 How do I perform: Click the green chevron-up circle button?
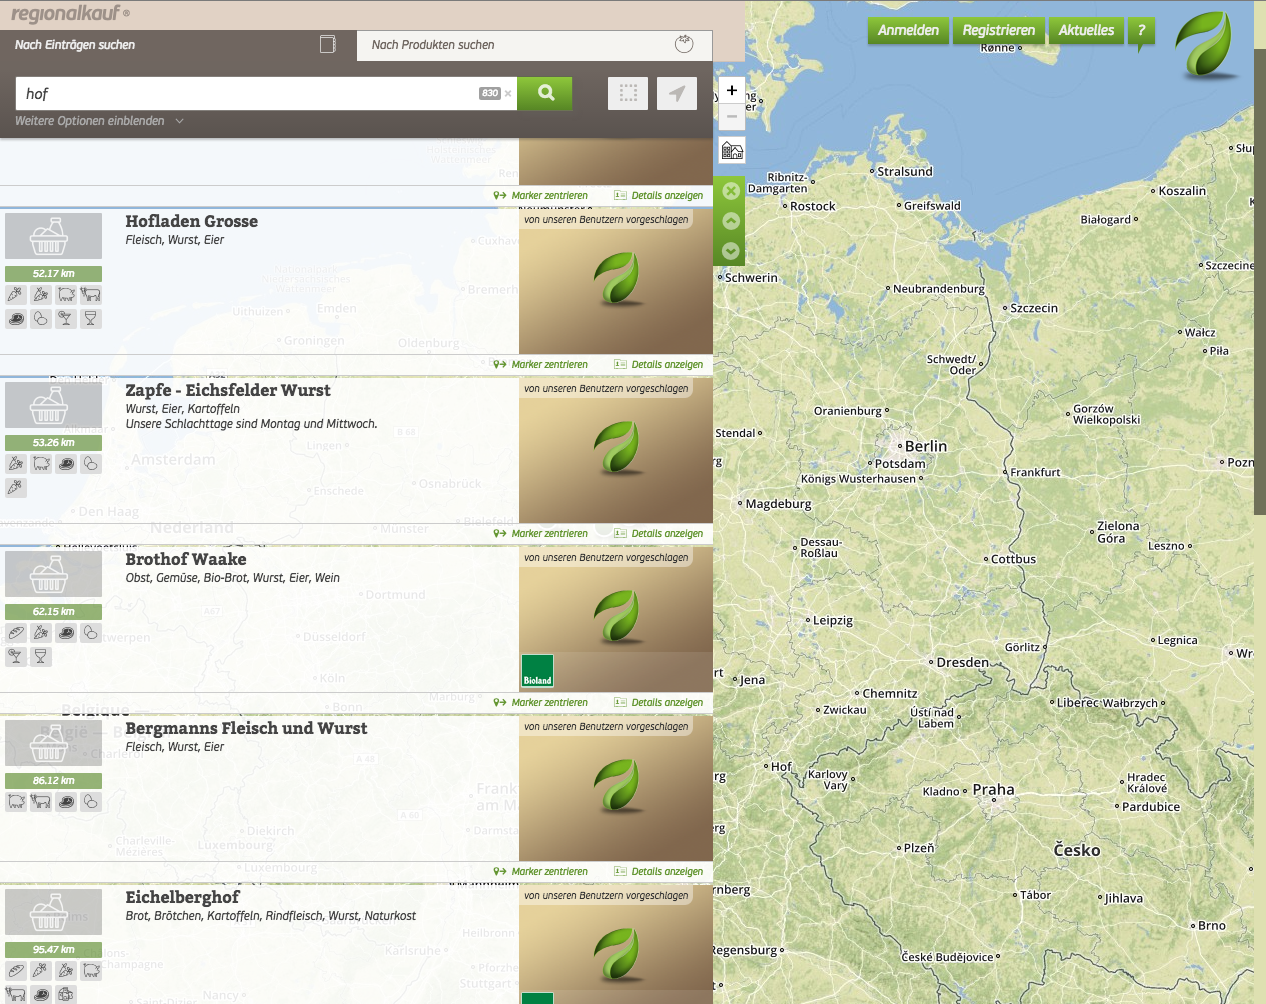click(x=731, y=221)
